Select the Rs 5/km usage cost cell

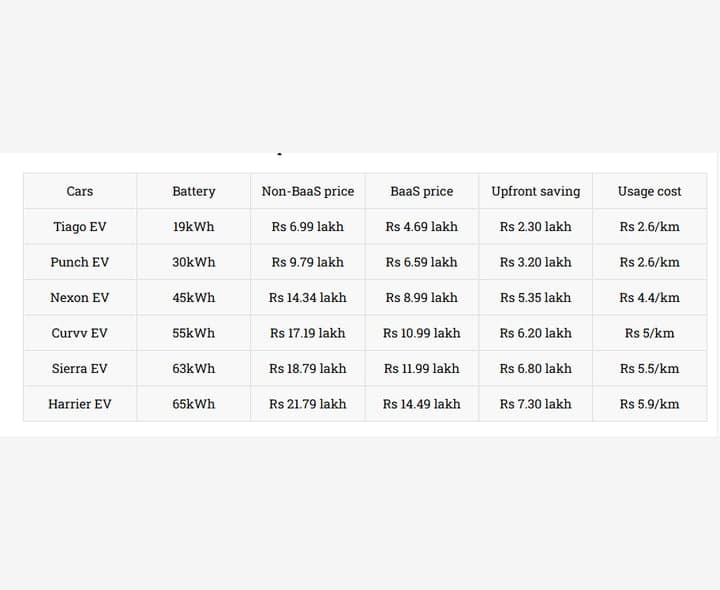point(650,333)
